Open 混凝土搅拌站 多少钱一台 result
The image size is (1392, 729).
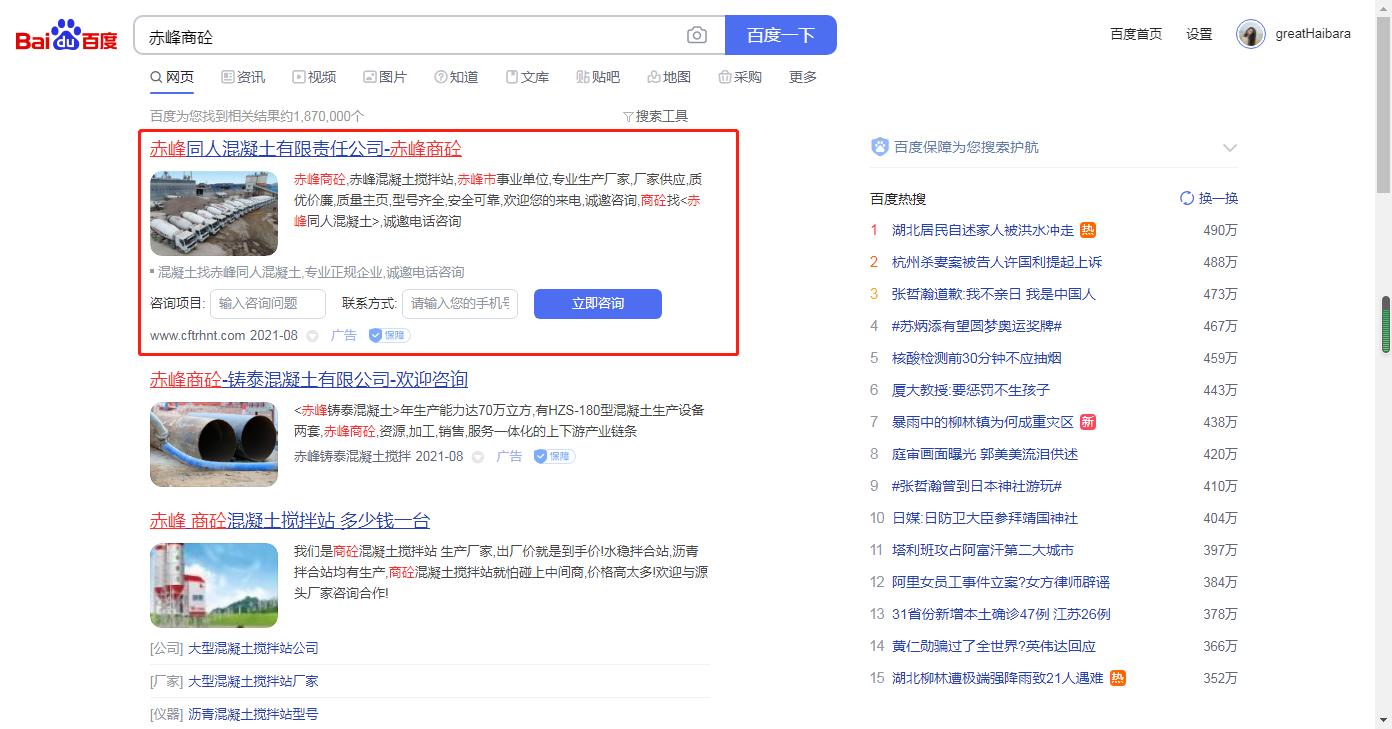coord(290,521)
